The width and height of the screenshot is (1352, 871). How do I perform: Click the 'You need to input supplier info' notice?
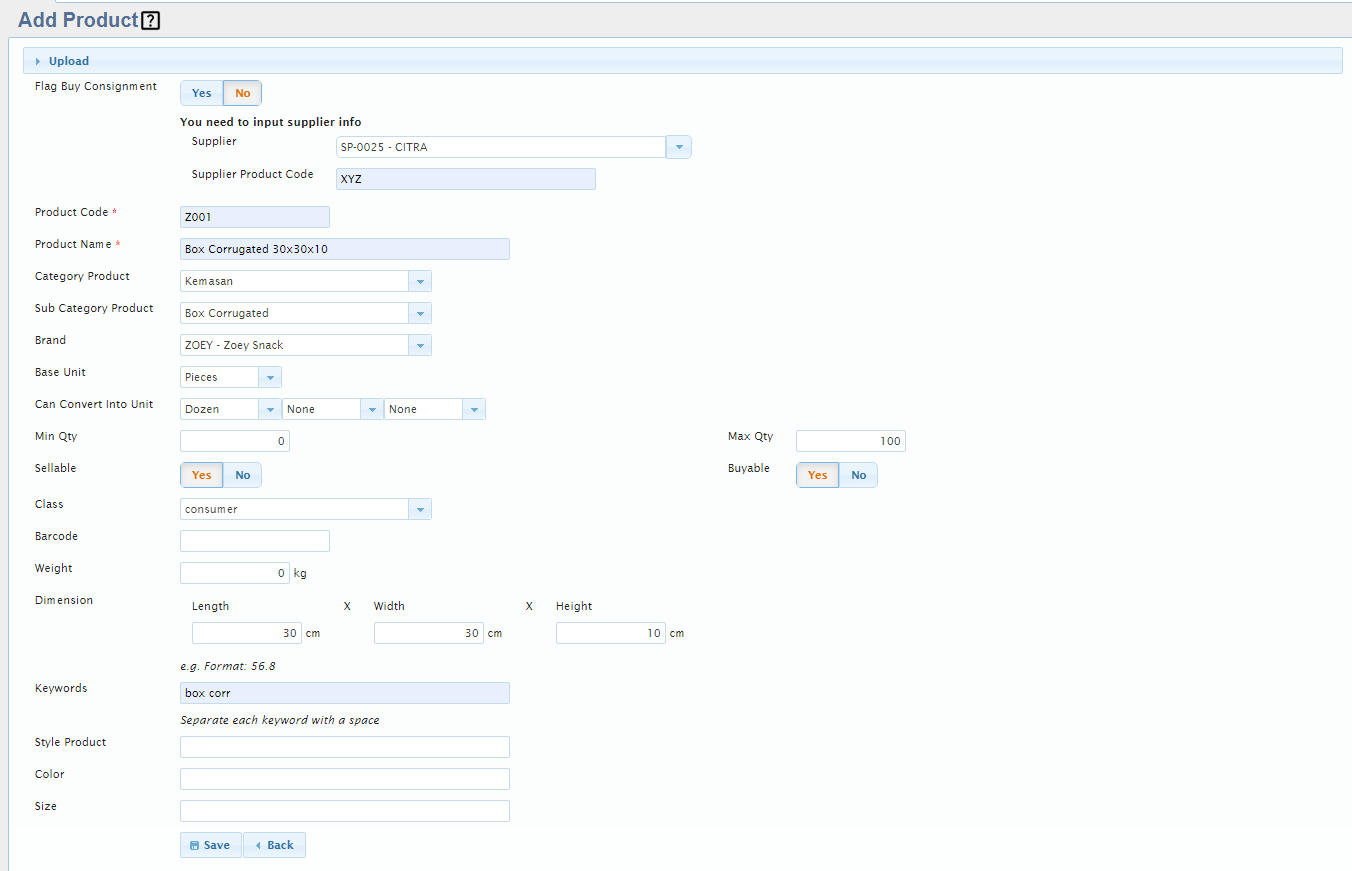(x=271, y=122)
